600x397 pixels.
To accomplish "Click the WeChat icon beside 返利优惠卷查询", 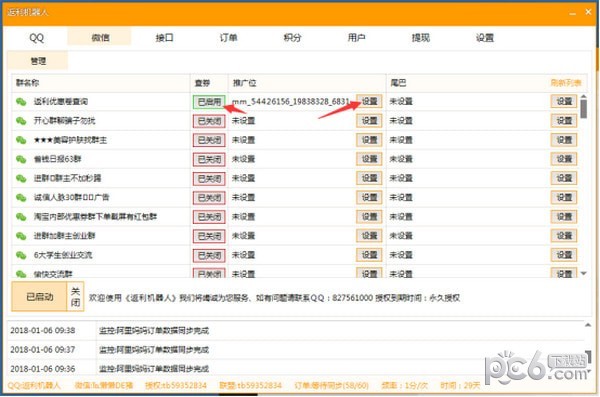I will (x=21, y=101).
